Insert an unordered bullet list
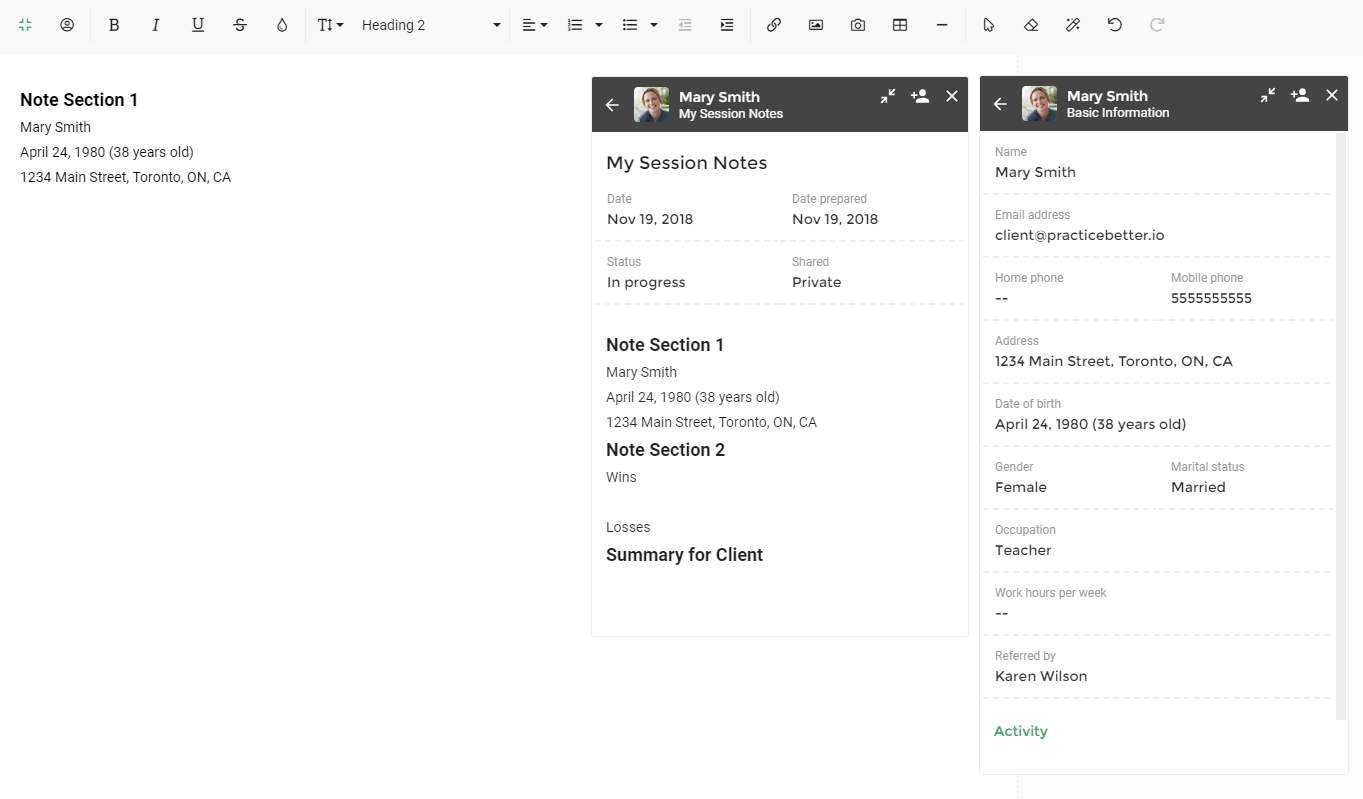This screenshot has height=799, width=1363. [x=630, y=25]
